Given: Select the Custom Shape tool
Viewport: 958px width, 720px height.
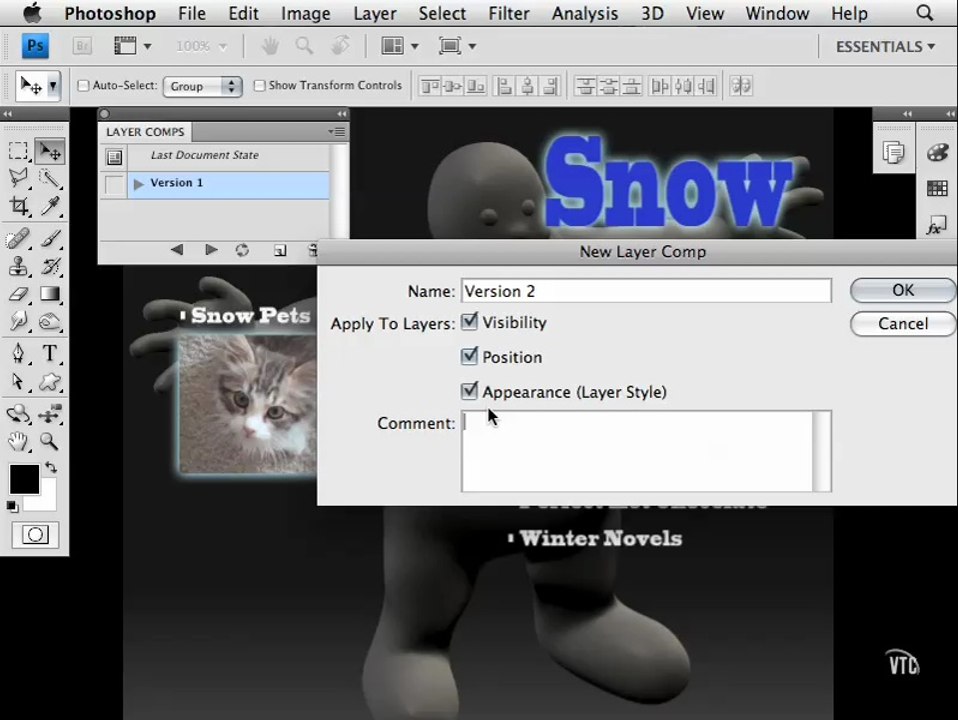Looking at the screenshot, I should coord(50,381).
